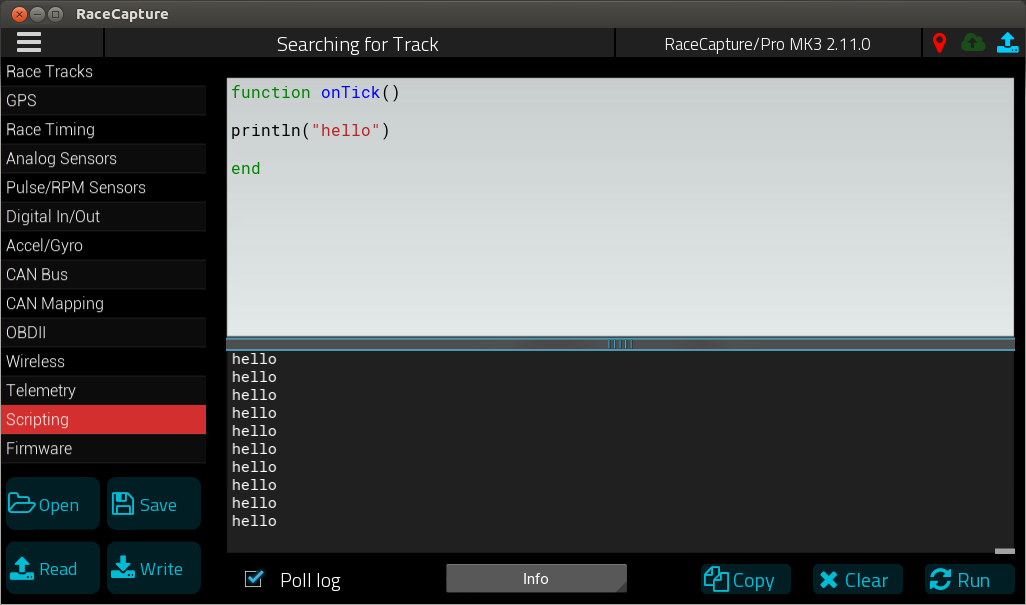Click the log scrollbar thumb at bottom right
The image size is (1026, 605).
coord(1004,551)
